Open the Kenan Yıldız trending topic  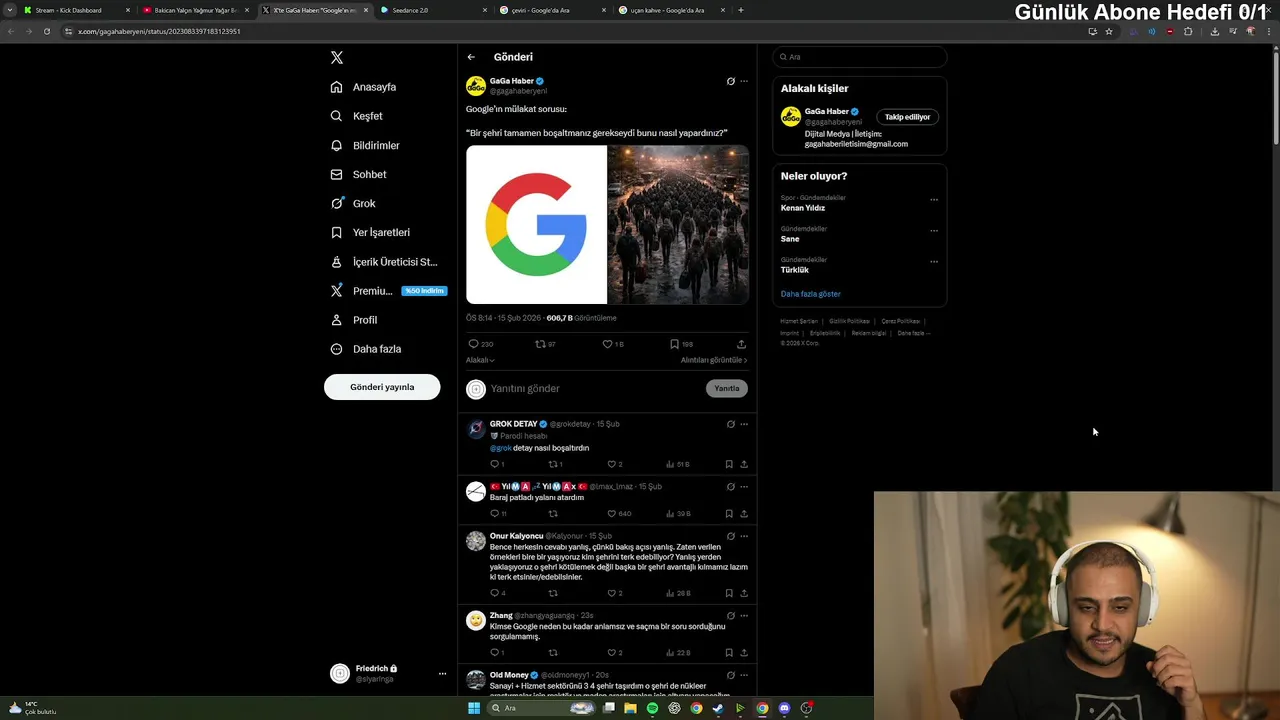803,208
